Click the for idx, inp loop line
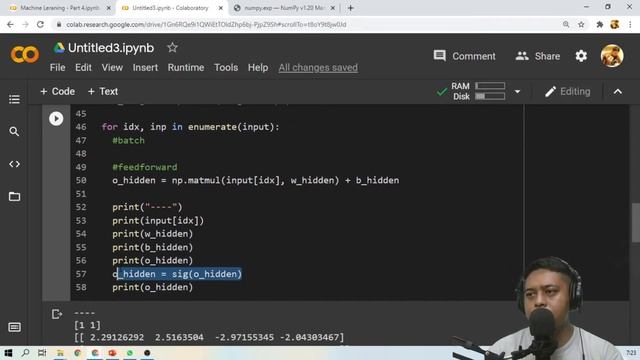 (x=191, y=127)
